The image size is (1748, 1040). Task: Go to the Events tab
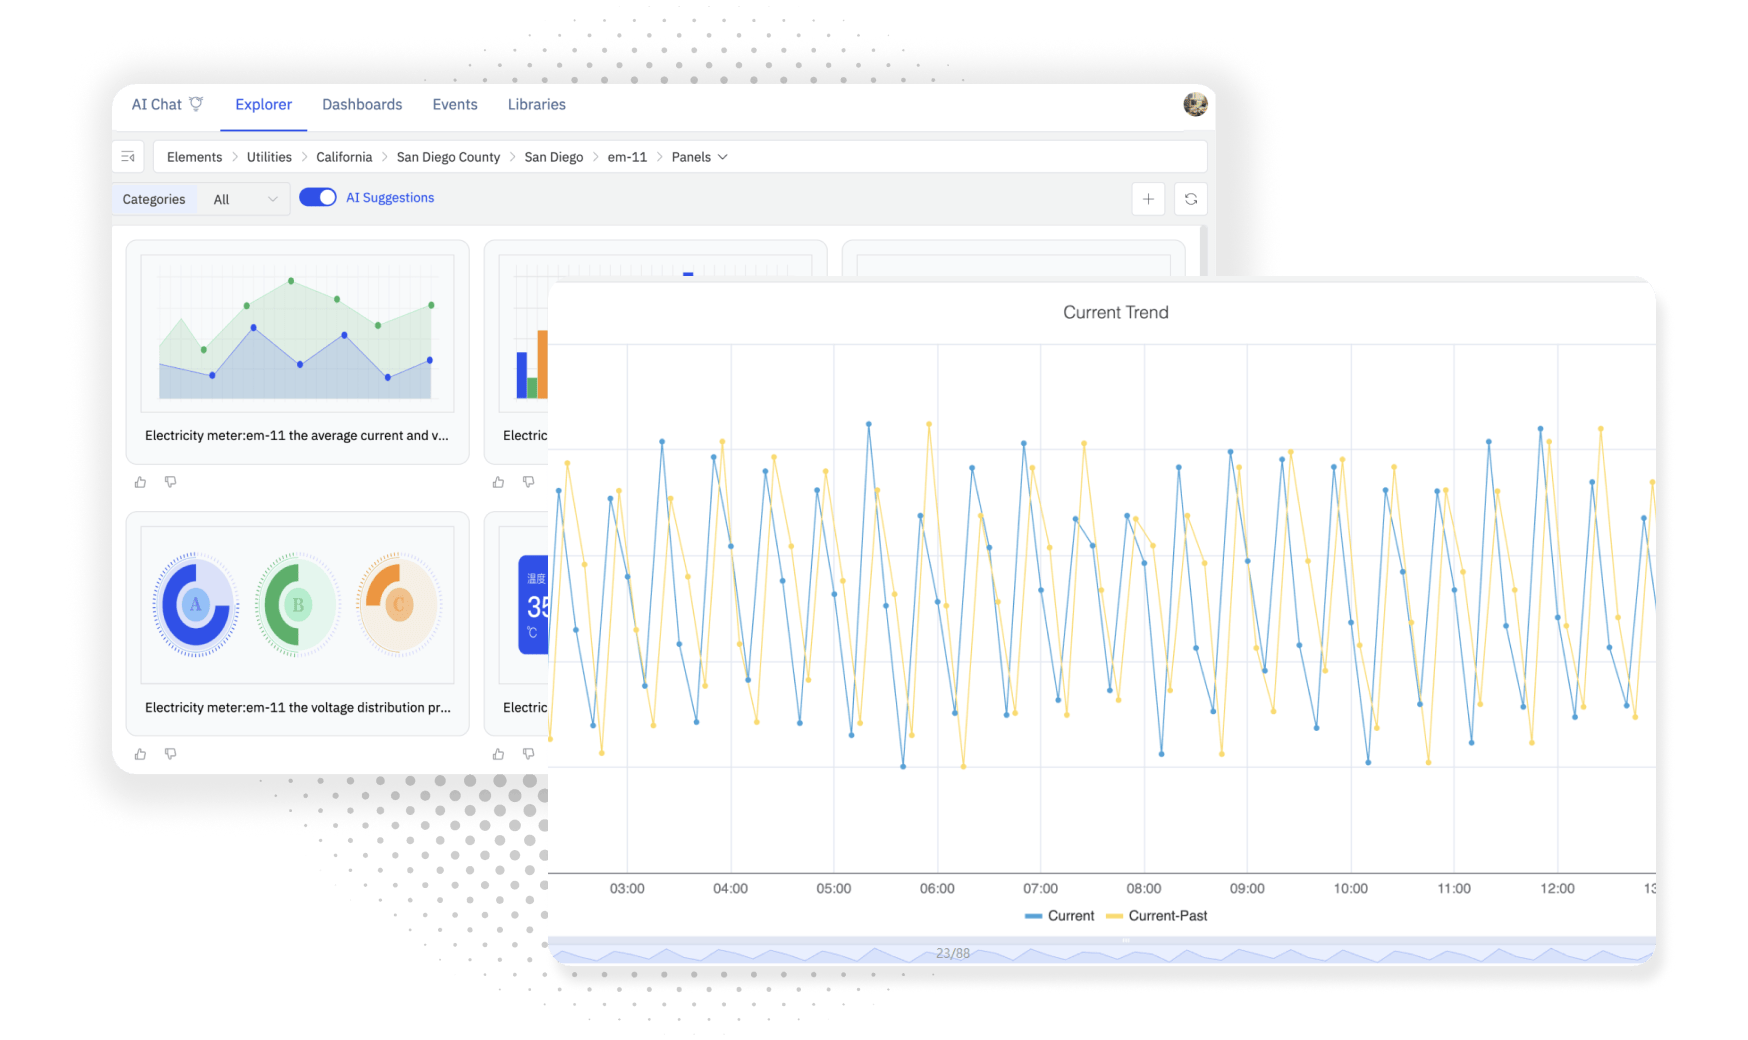455,105
